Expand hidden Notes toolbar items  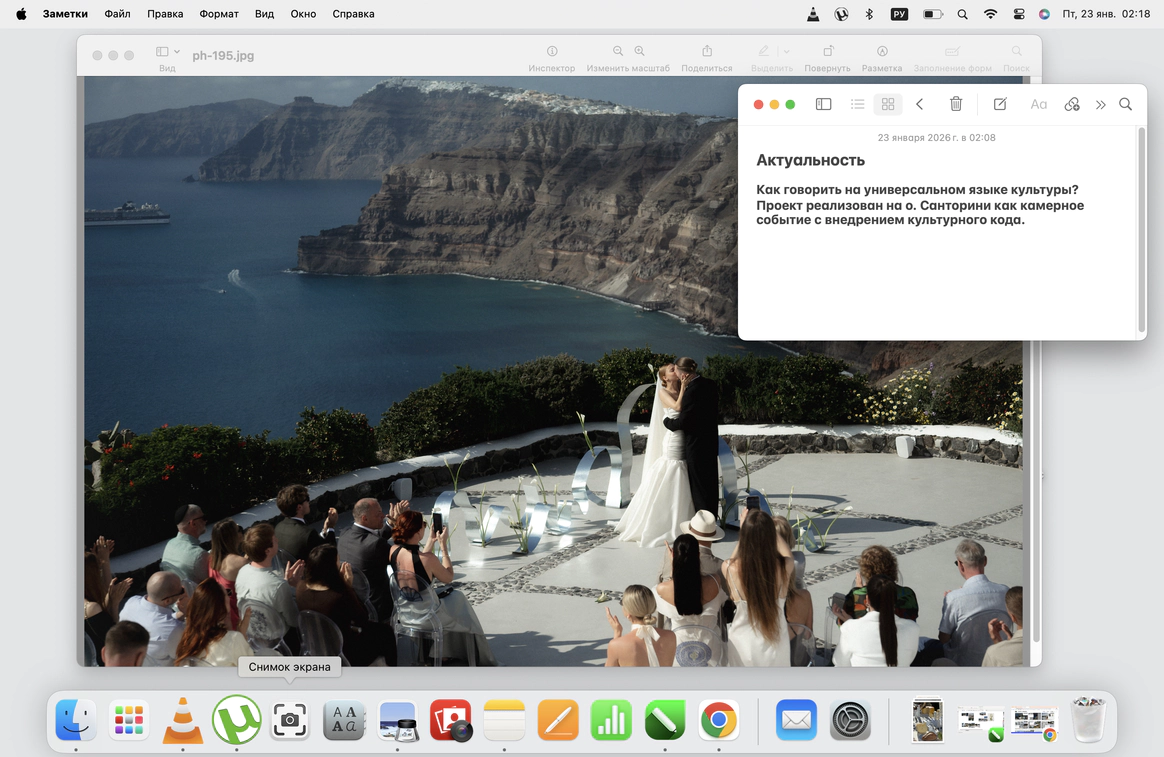[1100, 104]
